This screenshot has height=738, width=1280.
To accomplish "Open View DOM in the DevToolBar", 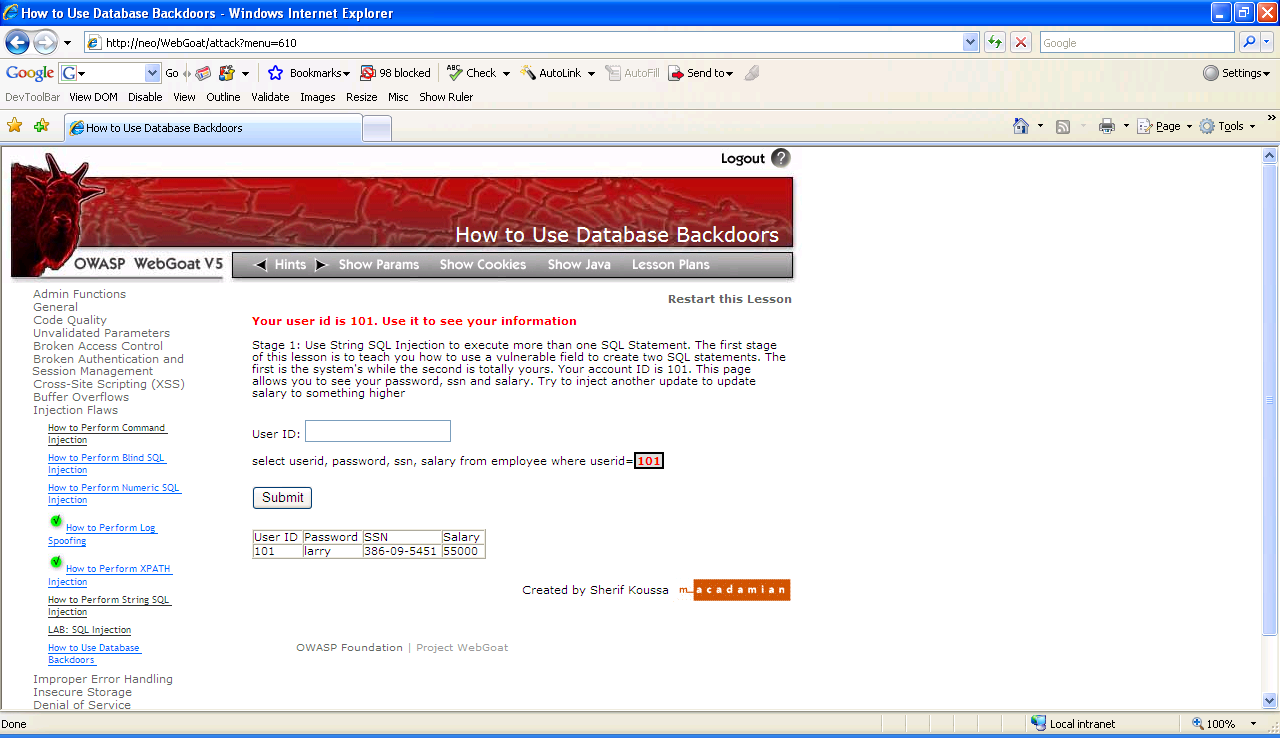I will pyautogui.click(x=93, y=97).
